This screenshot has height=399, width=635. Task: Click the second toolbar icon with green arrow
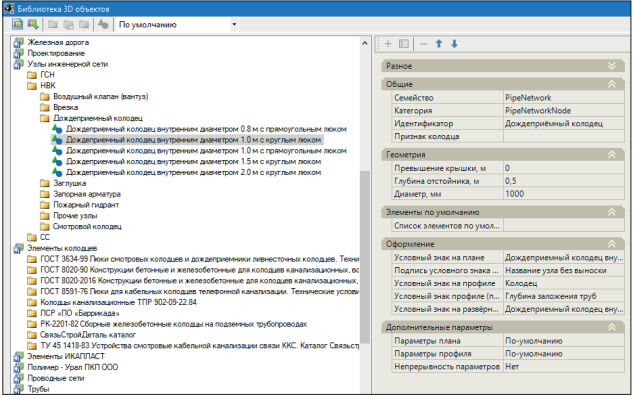33,24
